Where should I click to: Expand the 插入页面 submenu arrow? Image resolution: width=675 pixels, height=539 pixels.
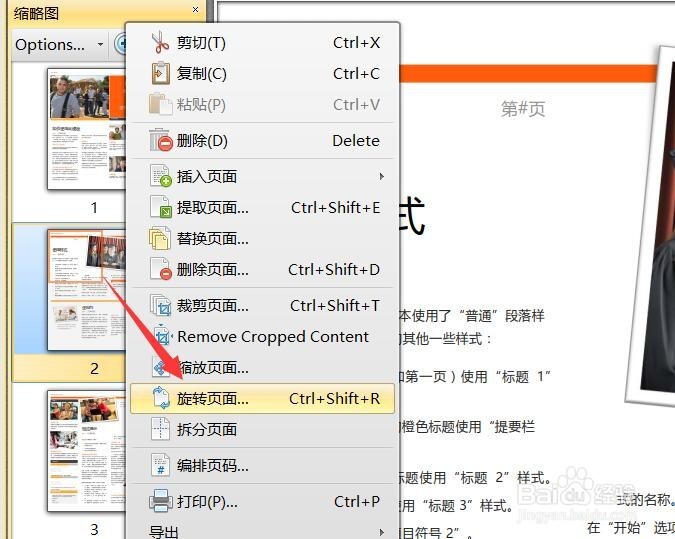381,176
